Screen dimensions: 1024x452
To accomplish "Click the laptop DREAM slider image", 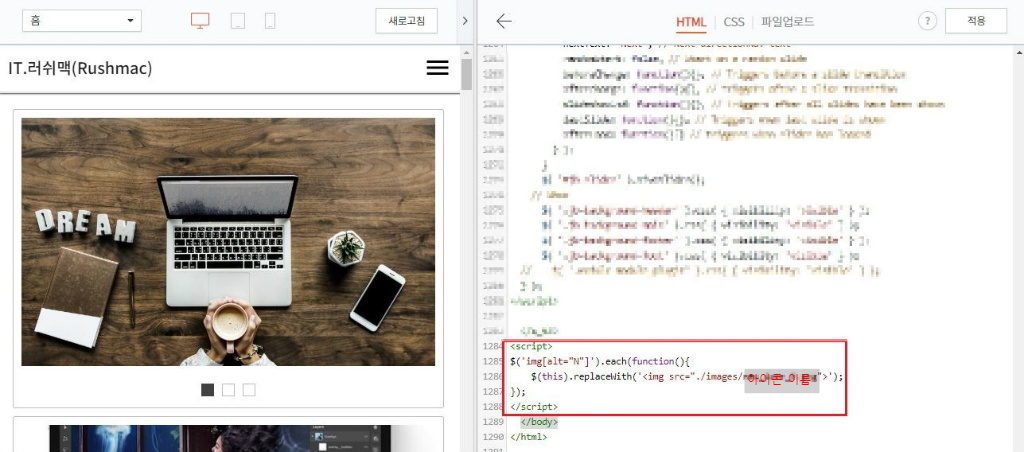I will [x=228, y=242].
